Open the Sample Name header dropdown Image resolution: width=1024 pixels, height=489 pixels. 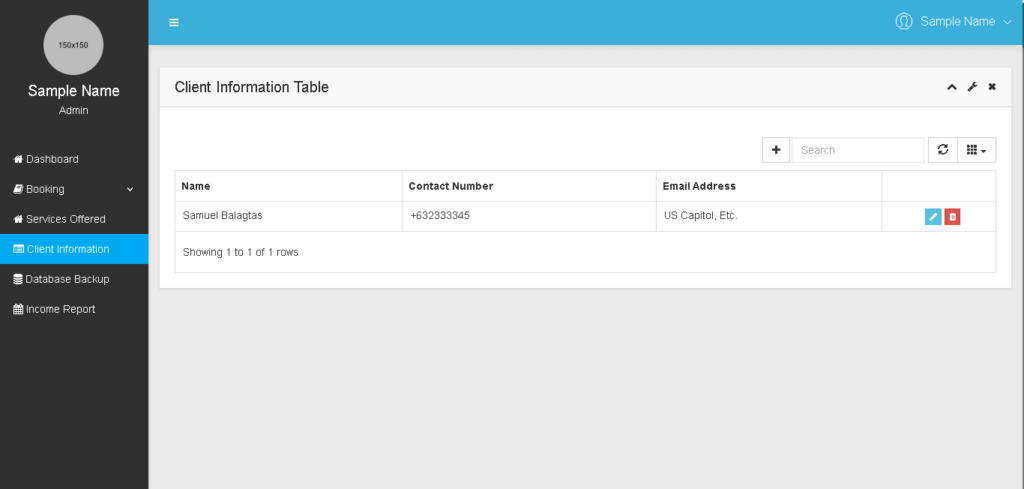click(x=954, y=22)
